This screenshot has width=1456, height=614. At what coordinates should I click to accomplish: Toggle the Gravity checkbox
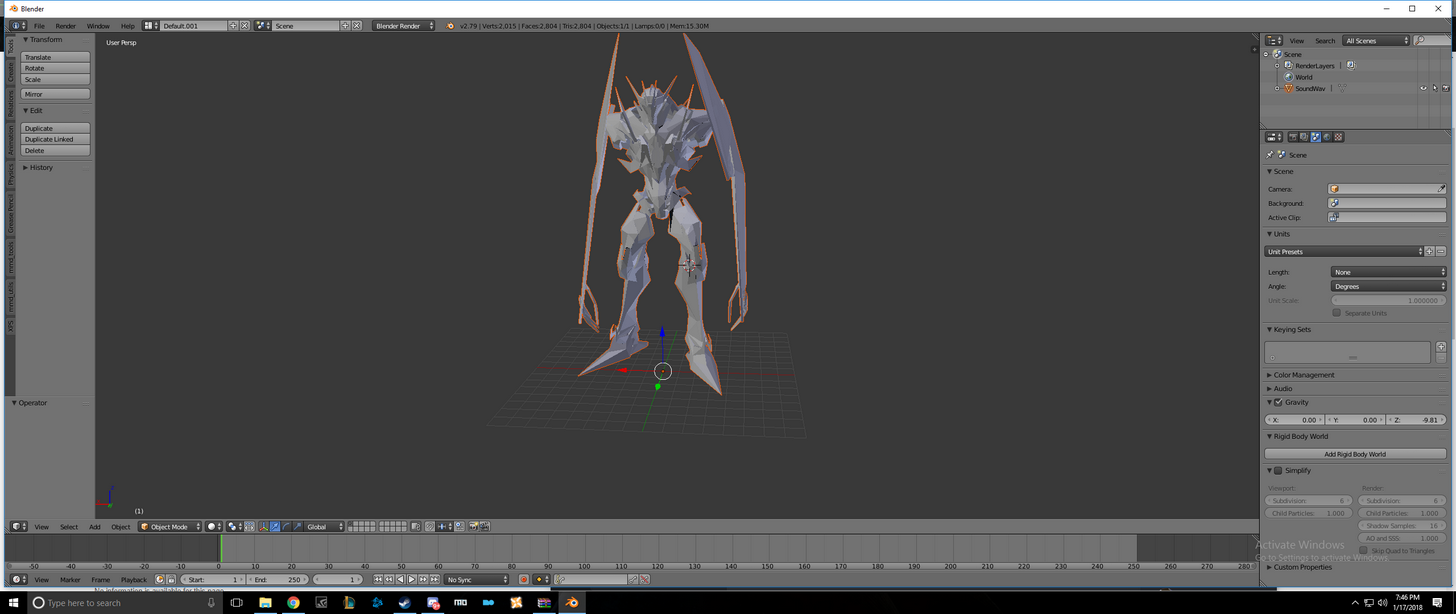tap(1278, 402)
